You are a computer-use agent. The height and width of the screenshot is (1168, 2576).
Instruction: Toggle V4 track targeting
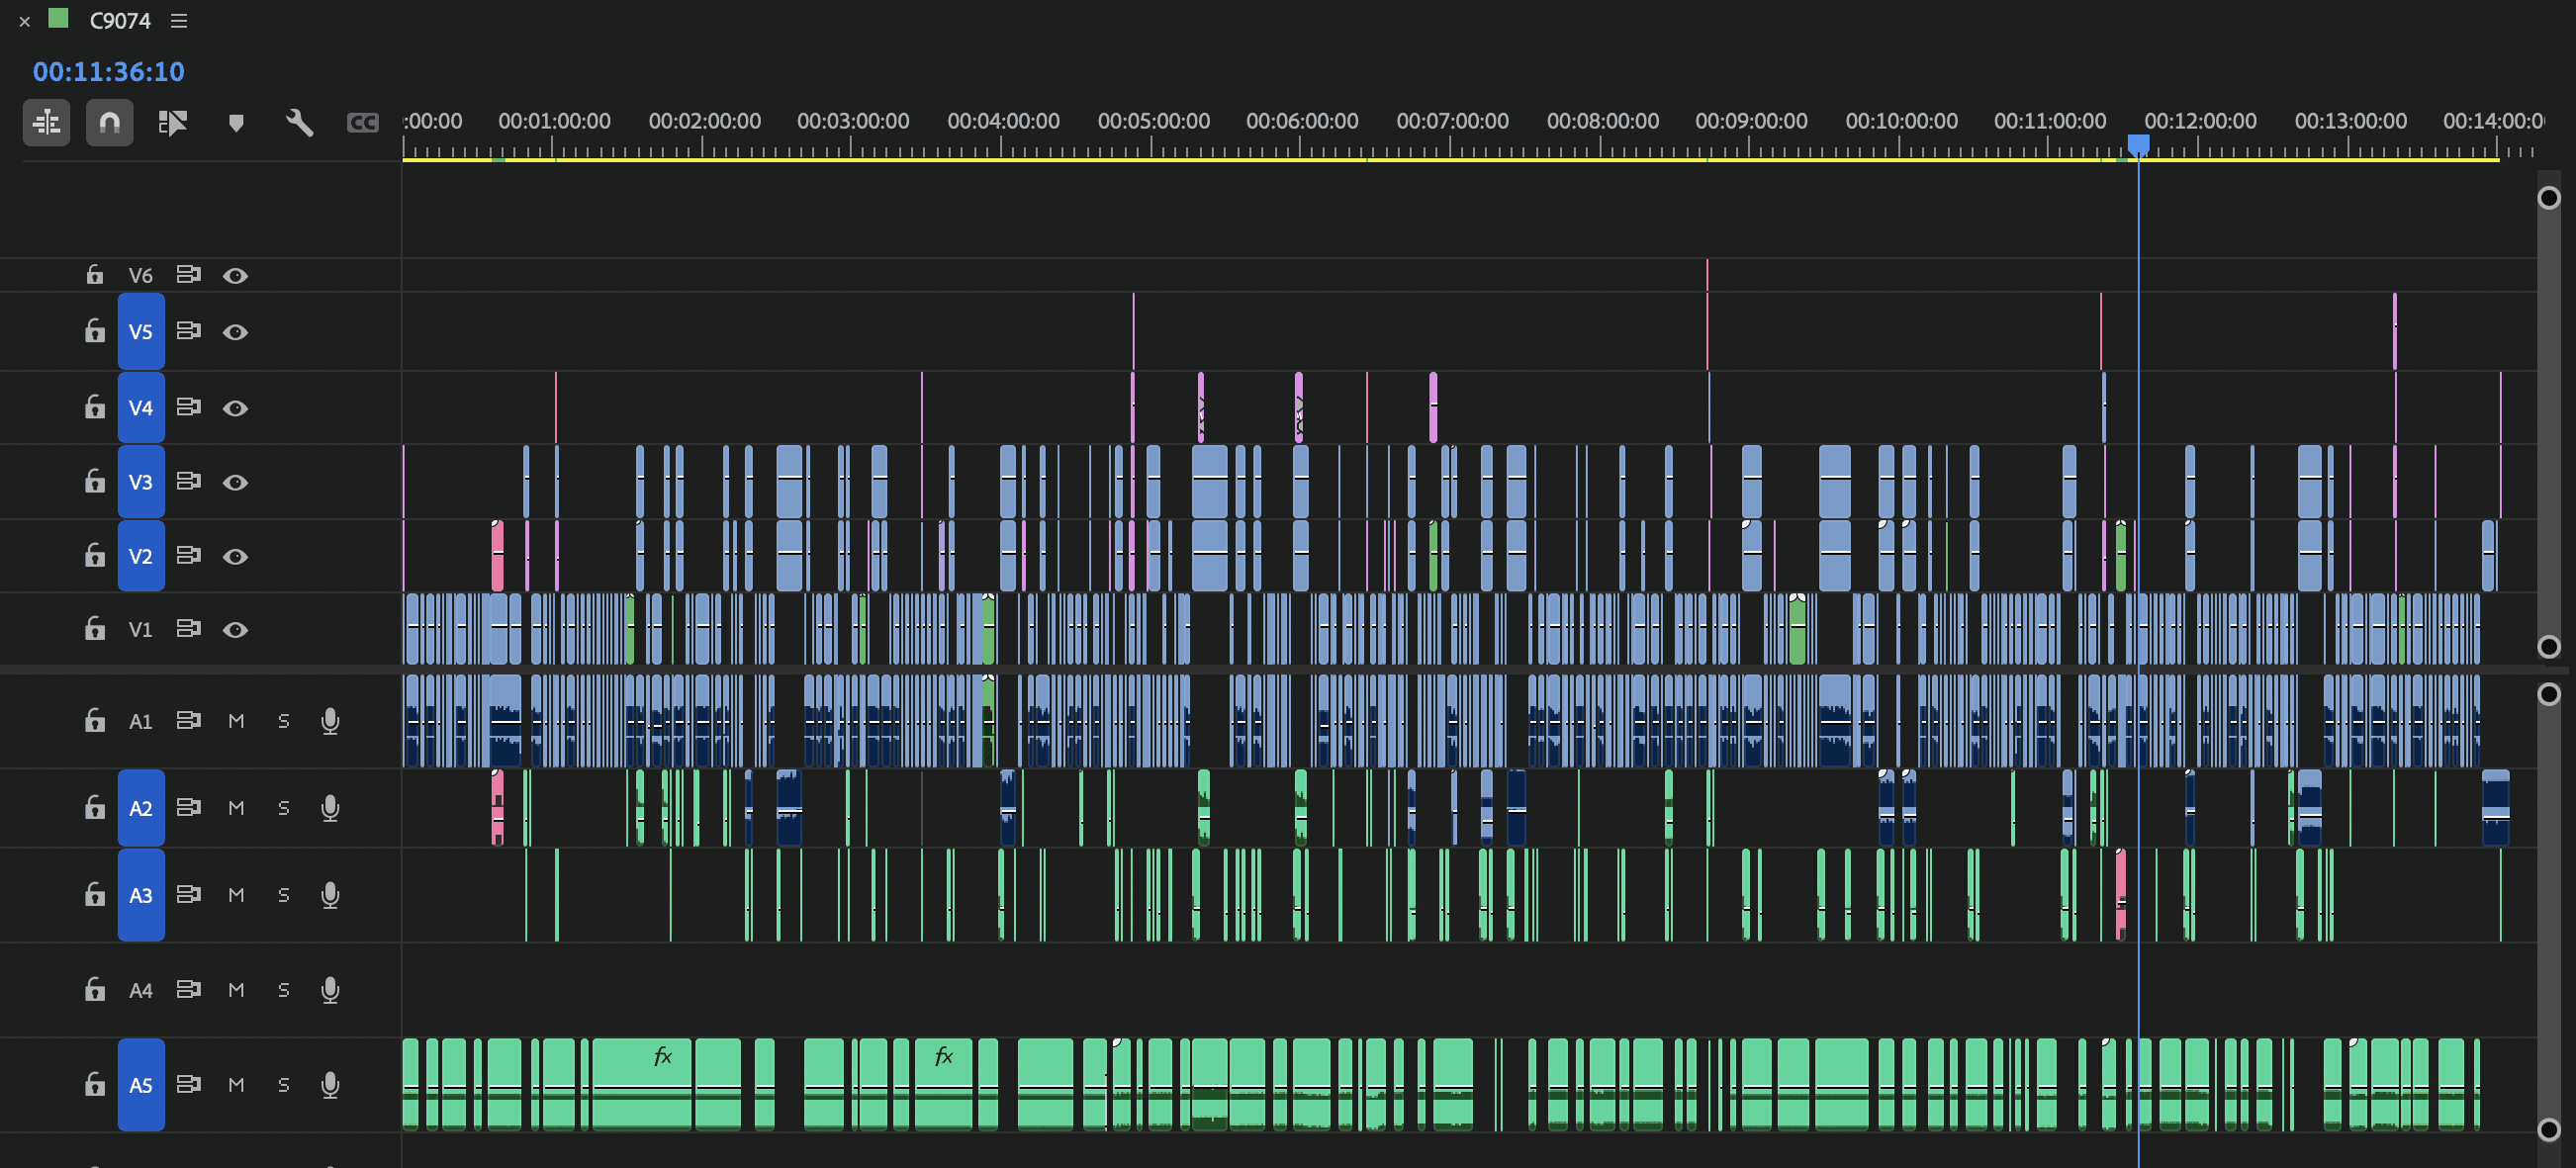tap(141, 407)
